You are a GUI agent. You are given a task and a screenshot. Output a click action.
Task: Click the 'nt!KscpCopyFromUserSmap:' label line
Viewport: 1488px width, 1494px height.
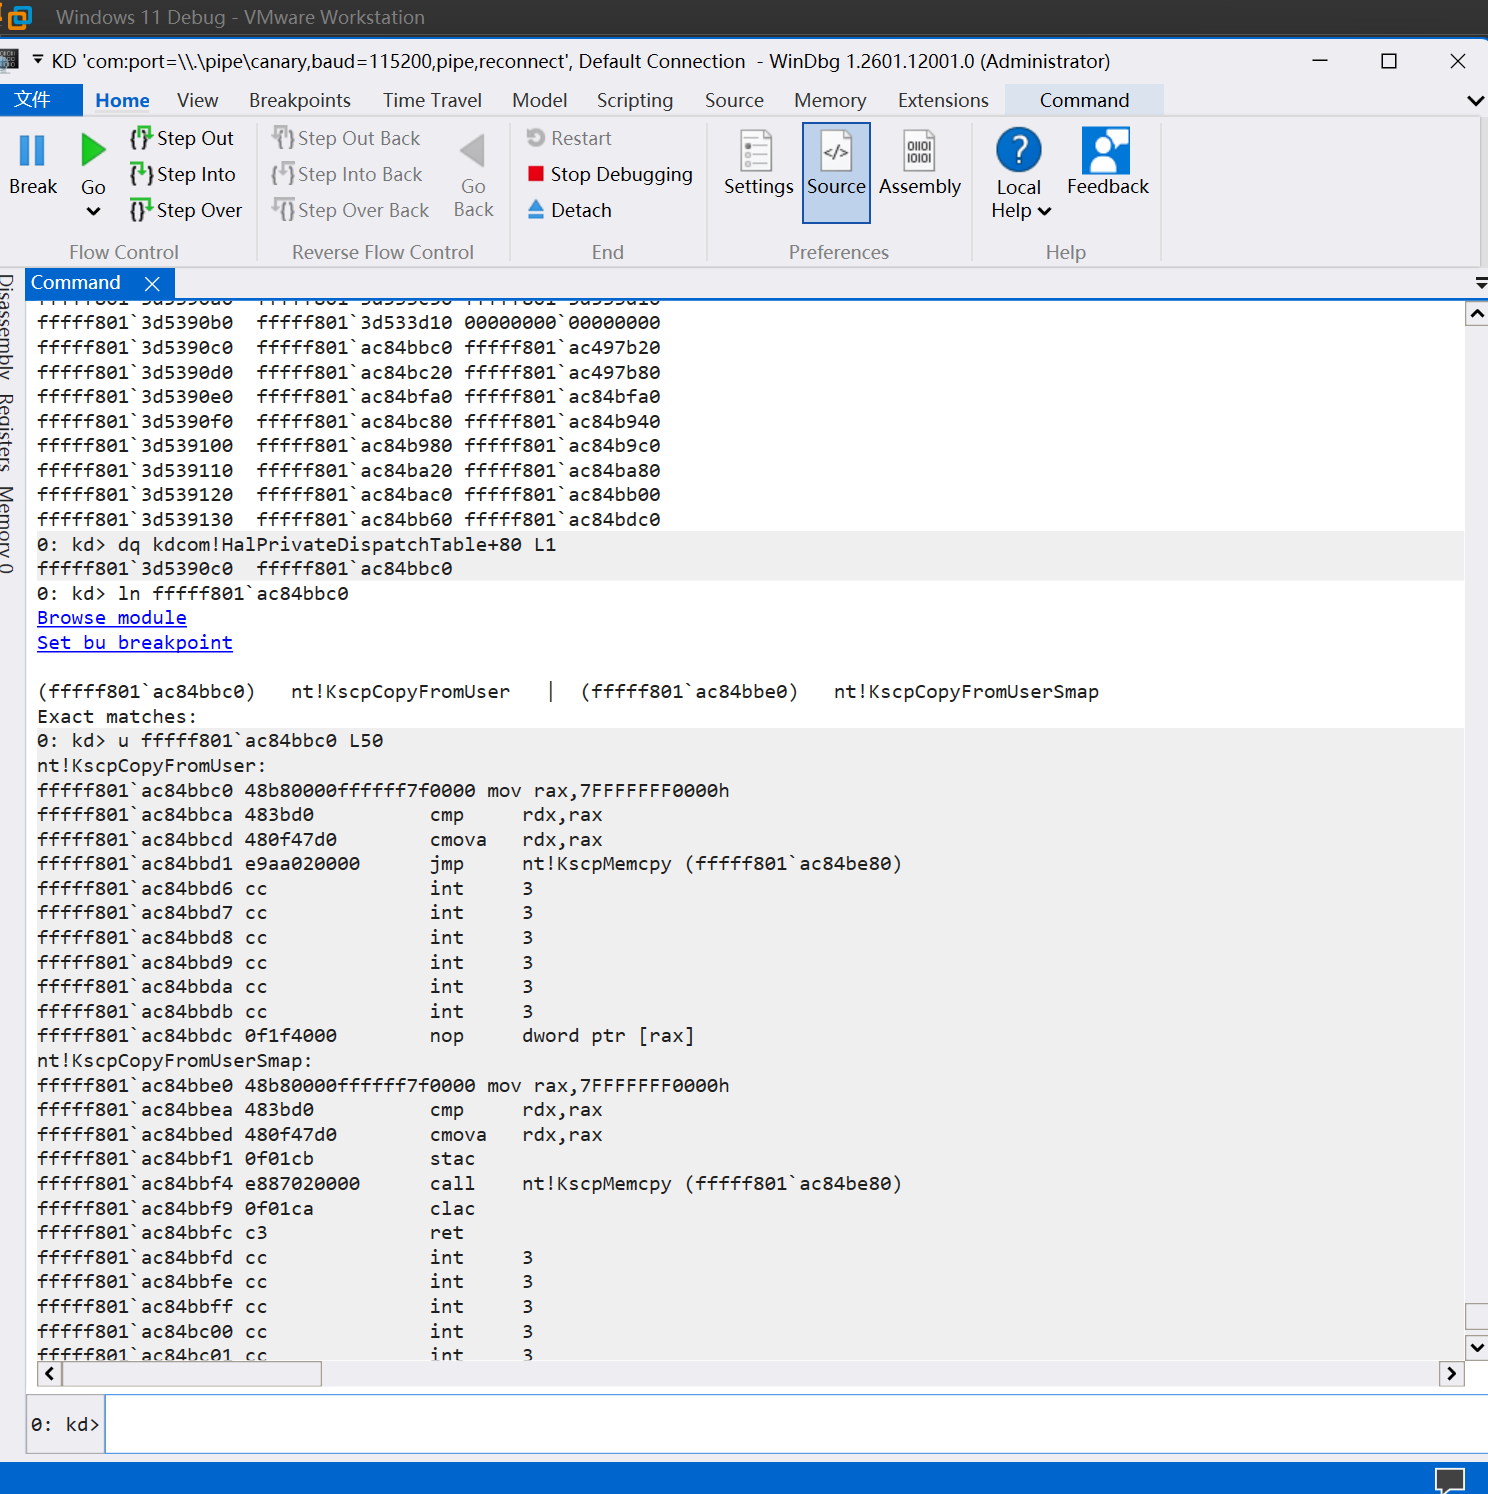[175, 1061]
